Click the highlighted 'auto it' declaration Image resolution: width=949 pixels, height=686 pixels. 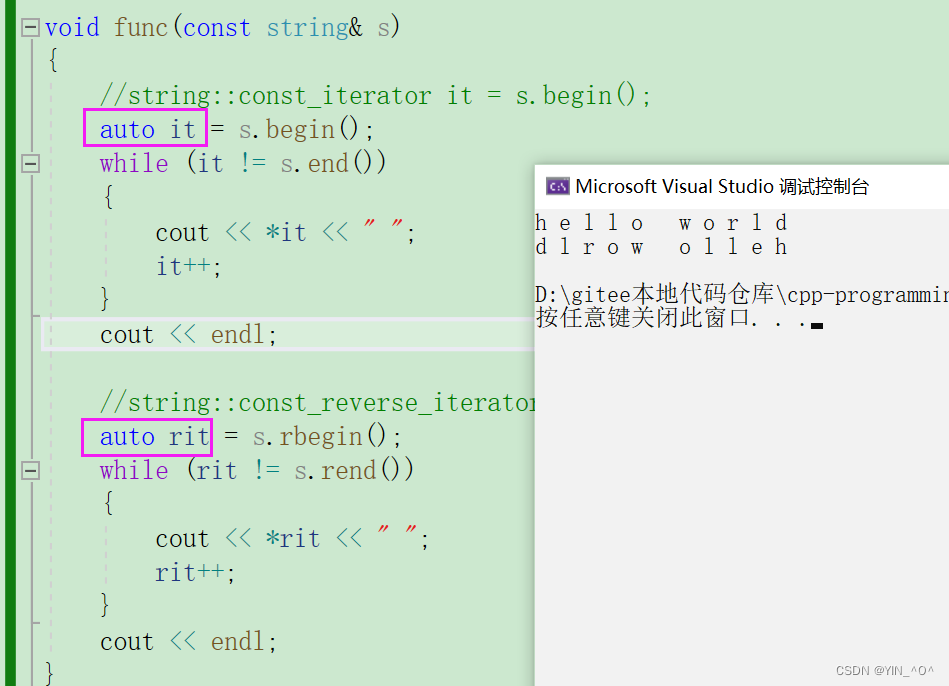click(146, 129)
